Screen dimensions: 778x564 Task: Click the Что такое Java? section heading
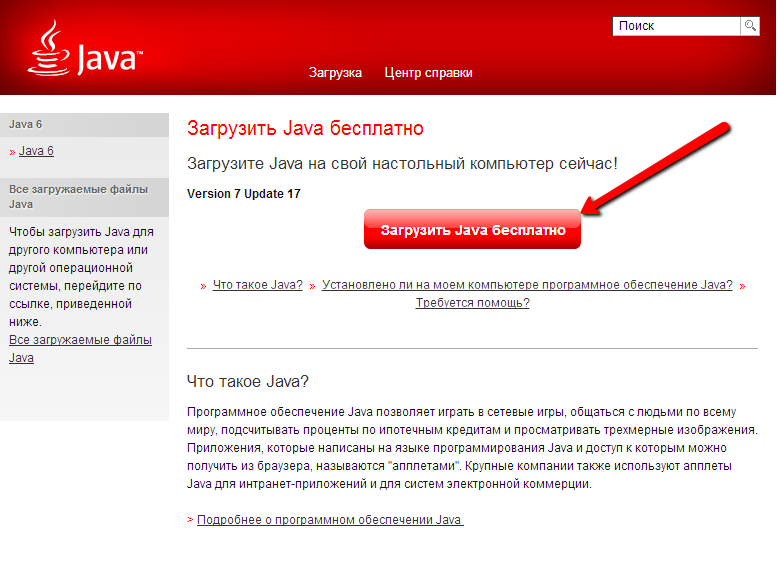pos(248,381)
